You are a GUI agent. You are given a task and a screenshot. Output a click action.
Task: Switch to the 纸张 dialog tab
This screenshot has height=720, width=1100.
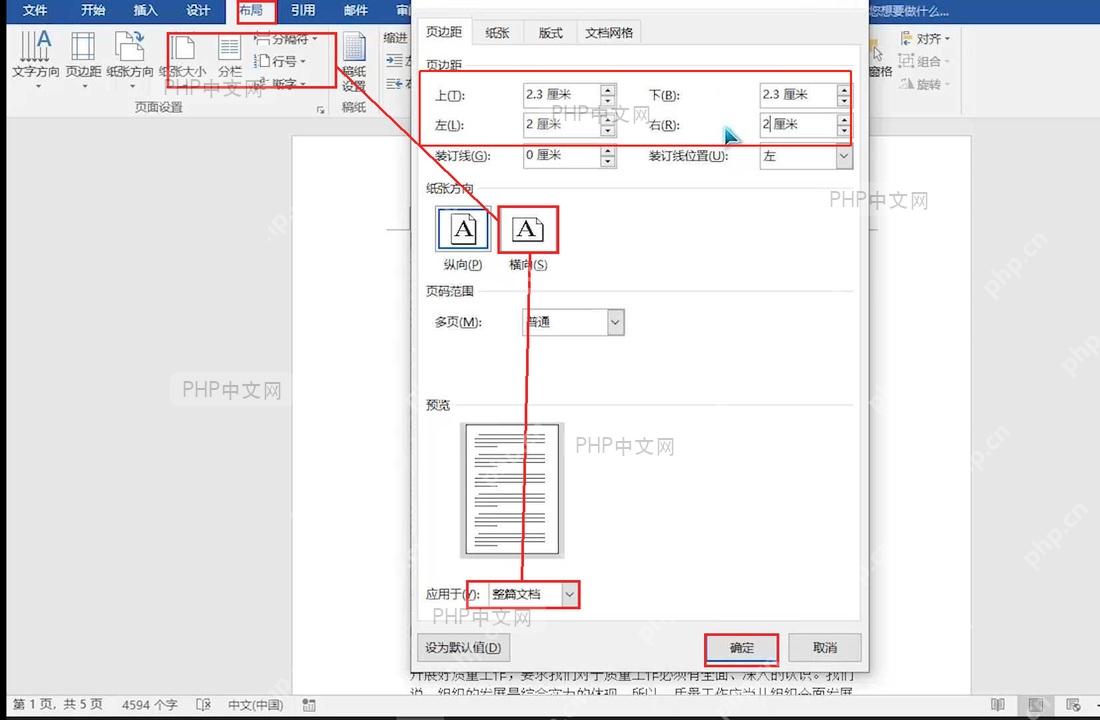pyautogui.click(x=497, y=32)
